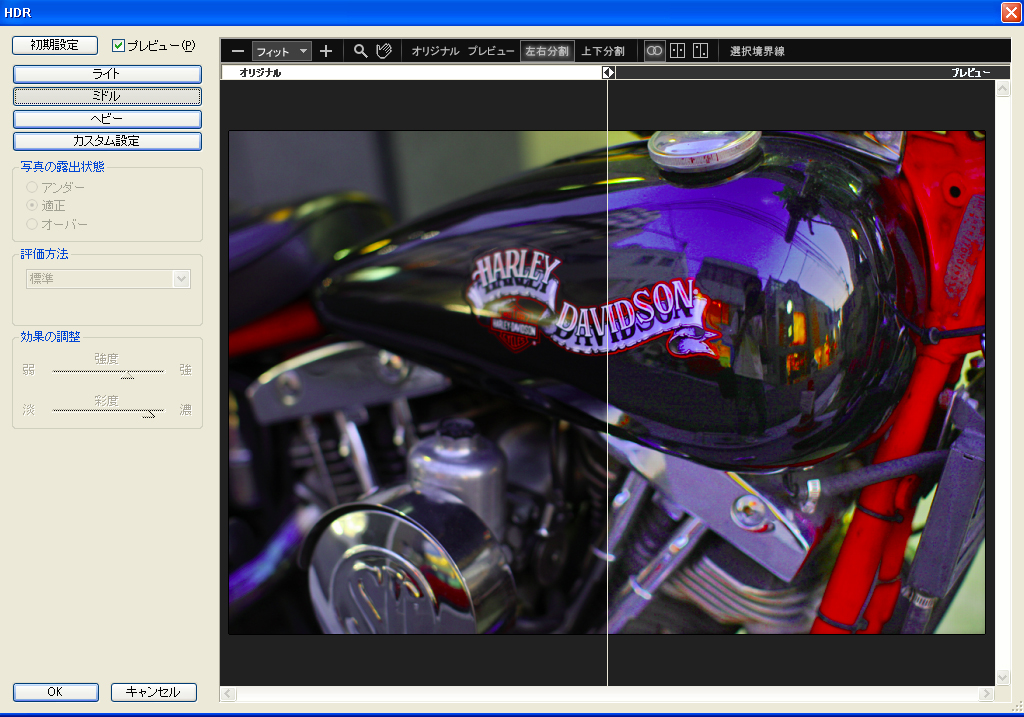Zoom in with the plus icon
Viewport: 1024px width, 717px height.
click(x=326, y=50)
